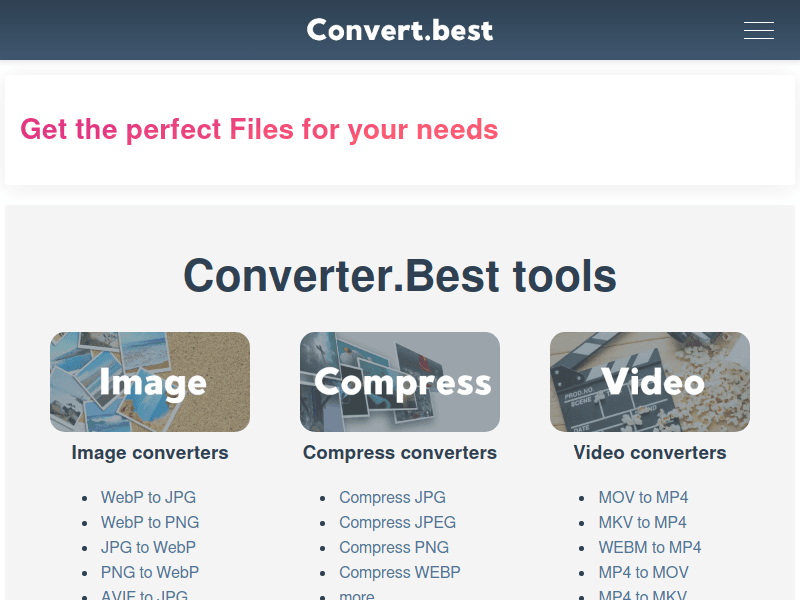Open the MOV to MP4 converter
The image size is (800, 600).
643,497
